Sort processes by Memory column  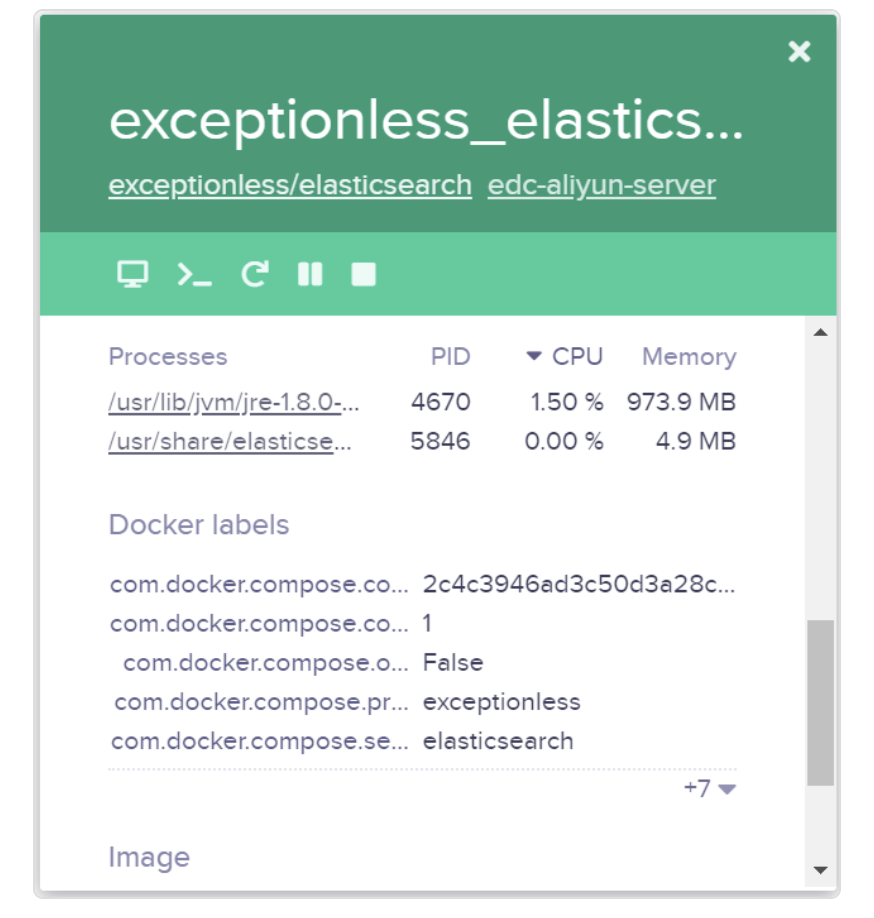[x=689, y=357]
